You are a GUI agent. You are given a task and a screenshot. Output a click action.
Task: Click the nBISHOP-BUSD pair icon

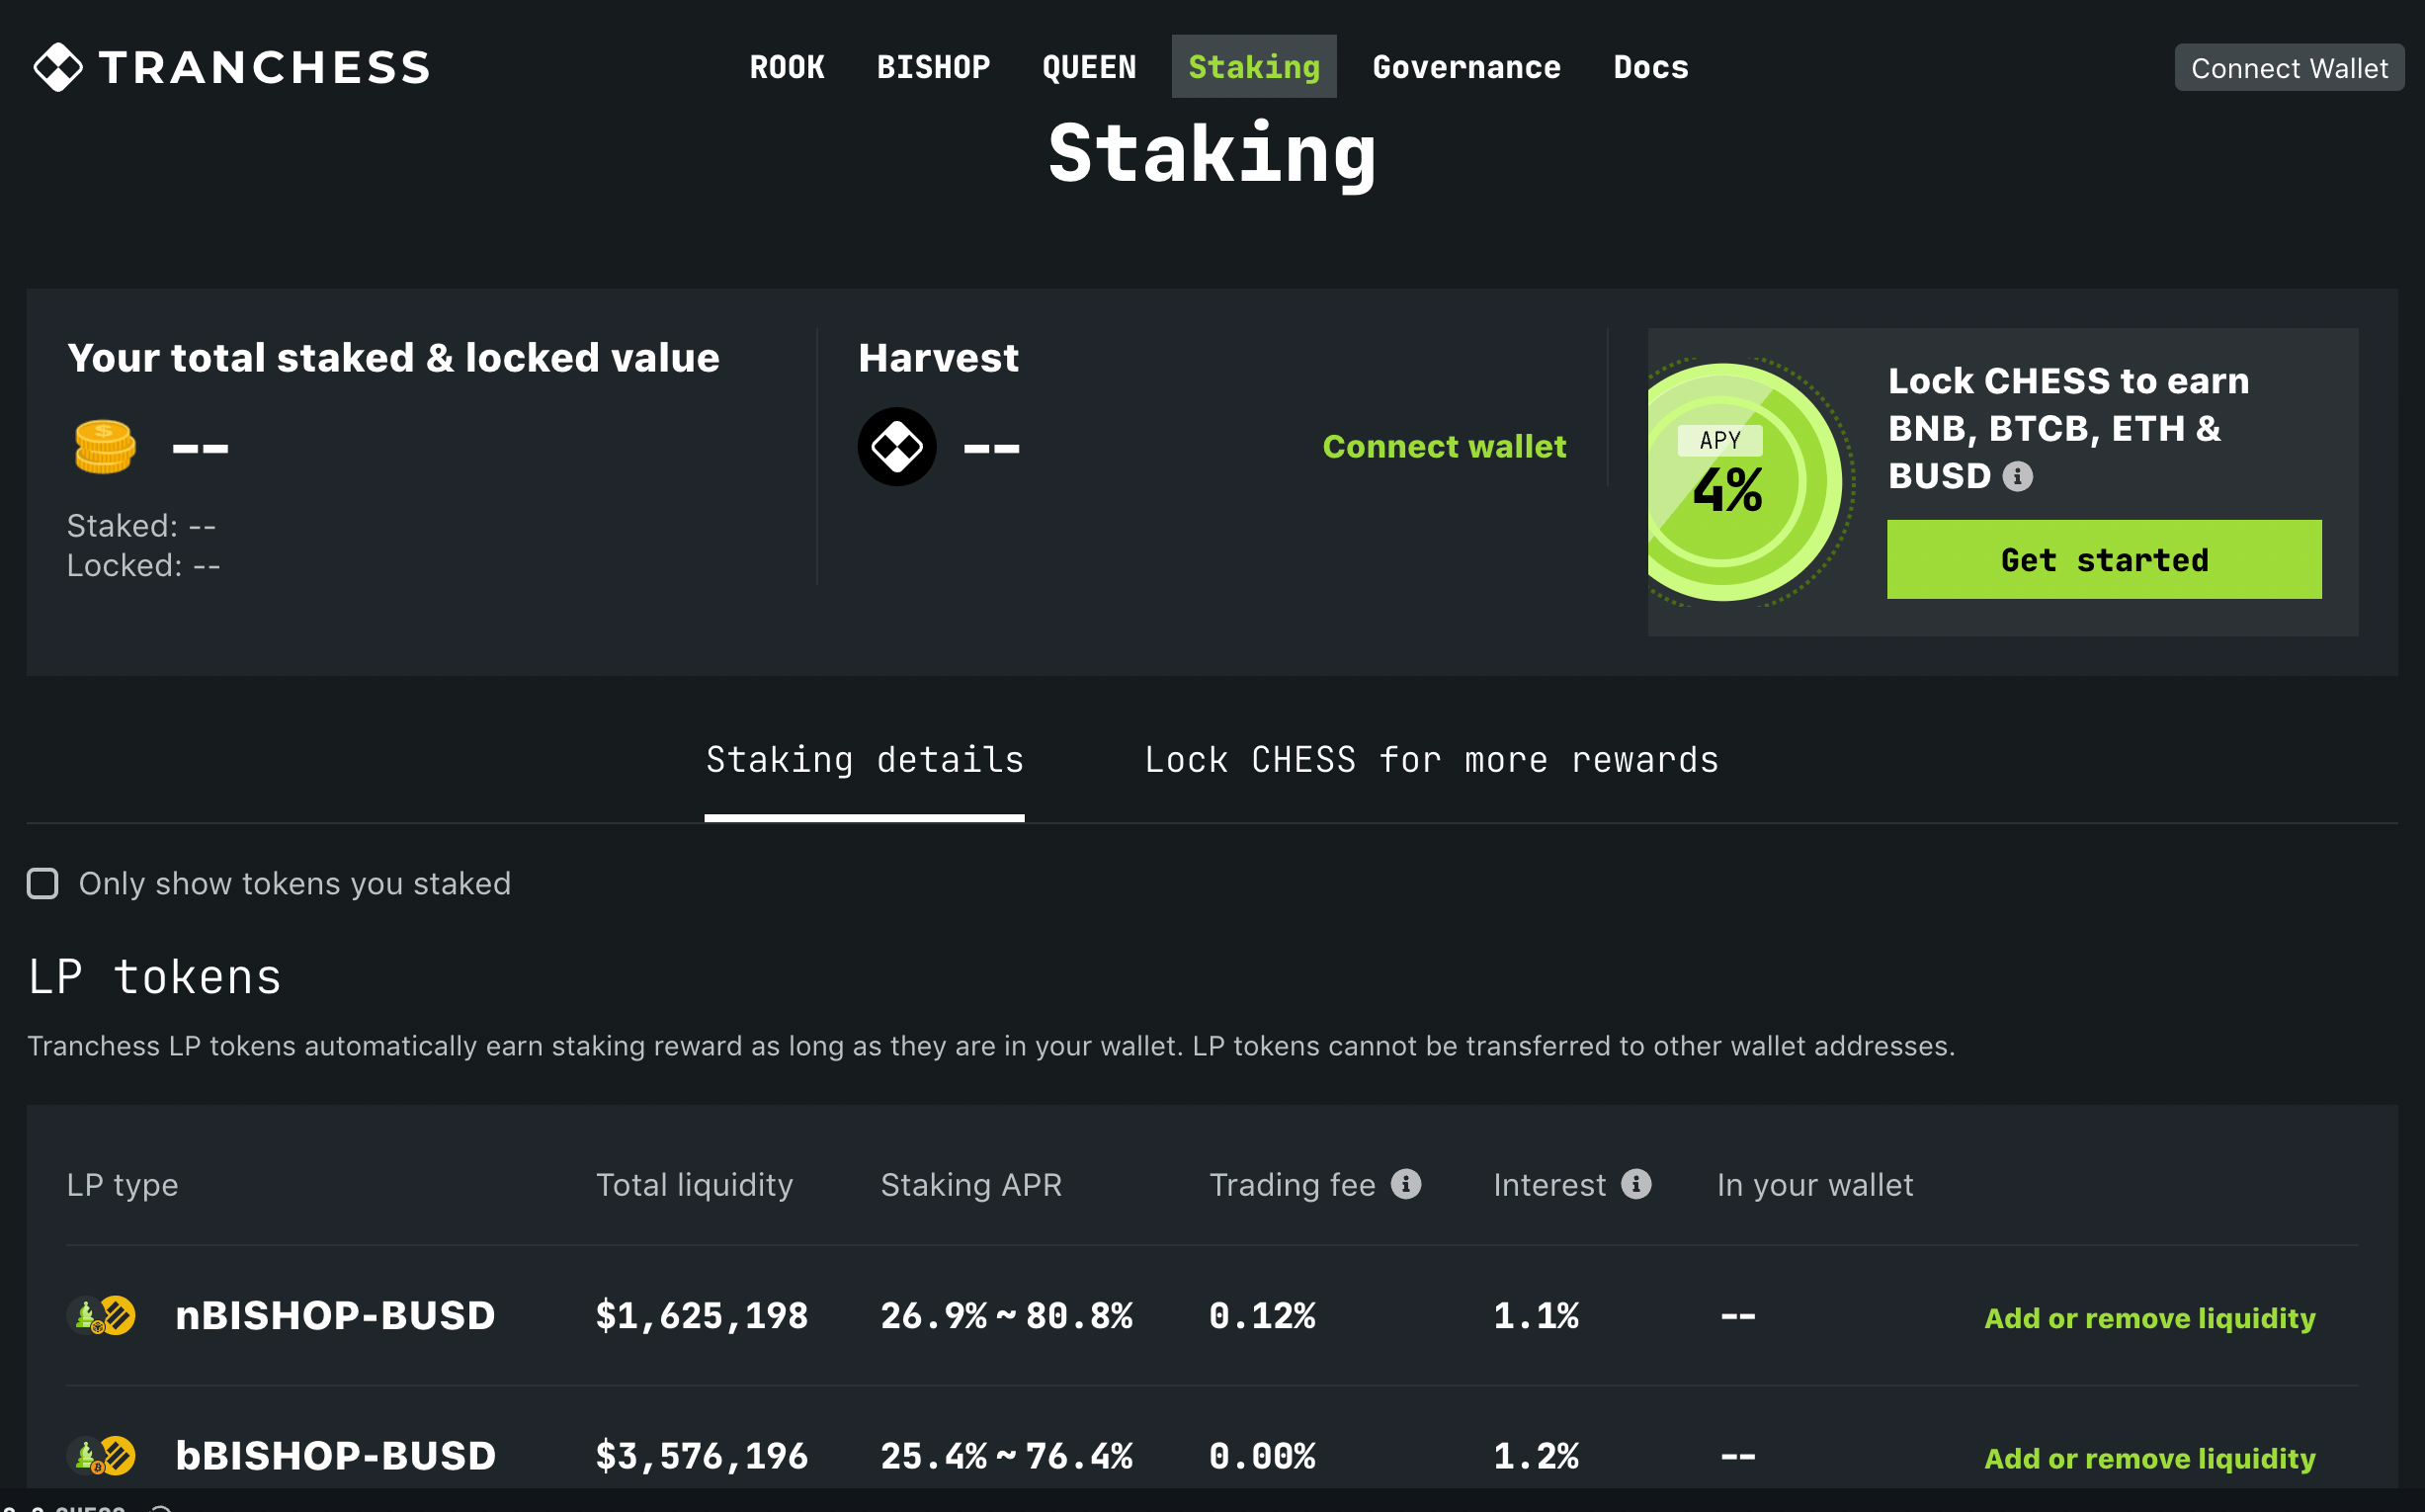point(102,1315)
